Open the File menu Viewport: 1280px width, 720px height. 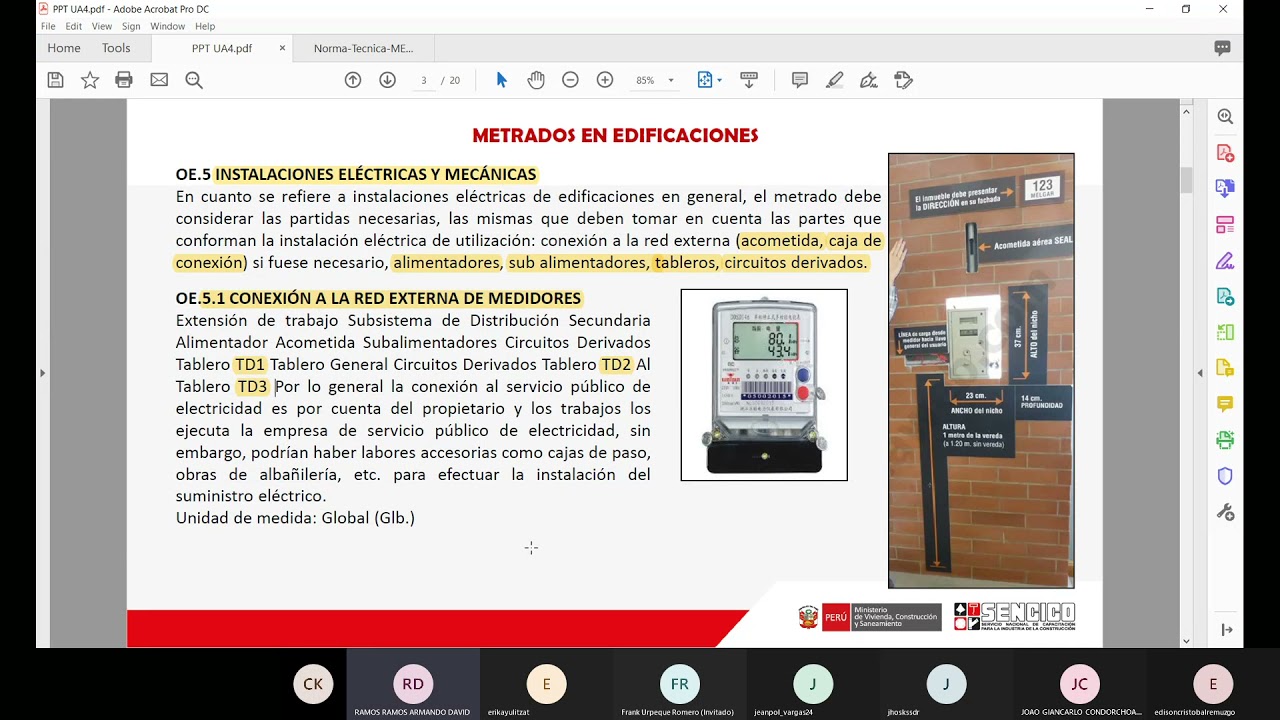click(48, 26)
